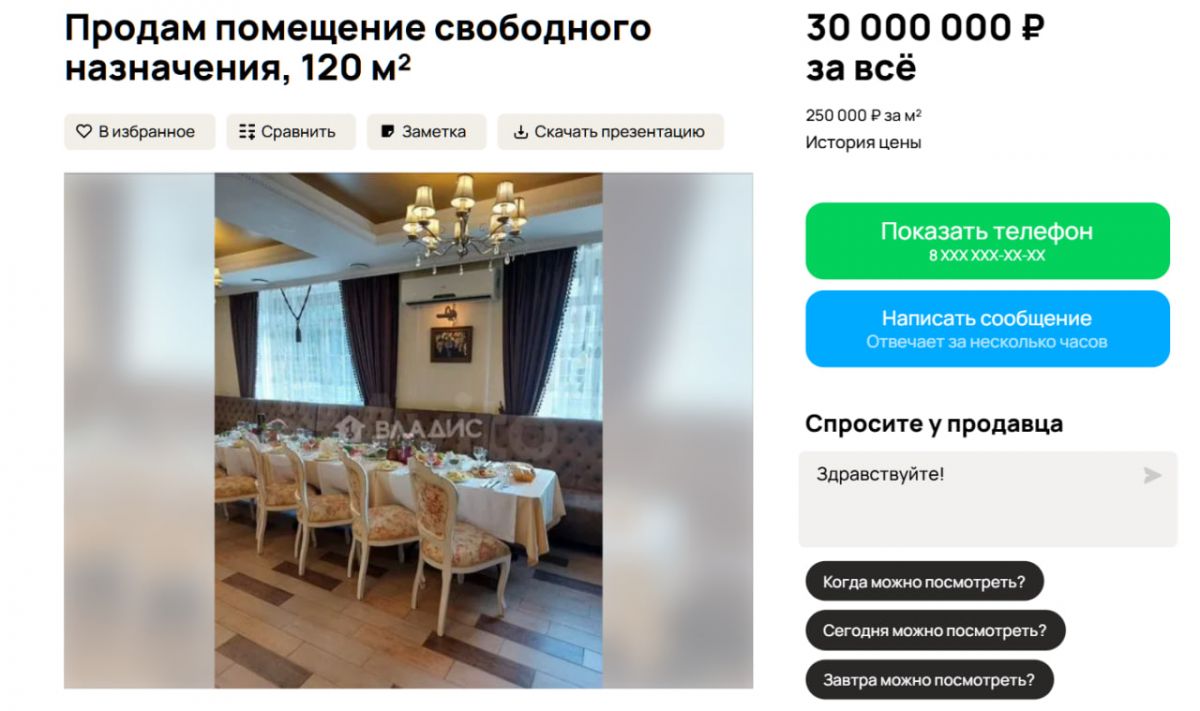1200x711 pixels.
Task: Add listing to favorites via В избранное
Action: [x=140, y=132]
